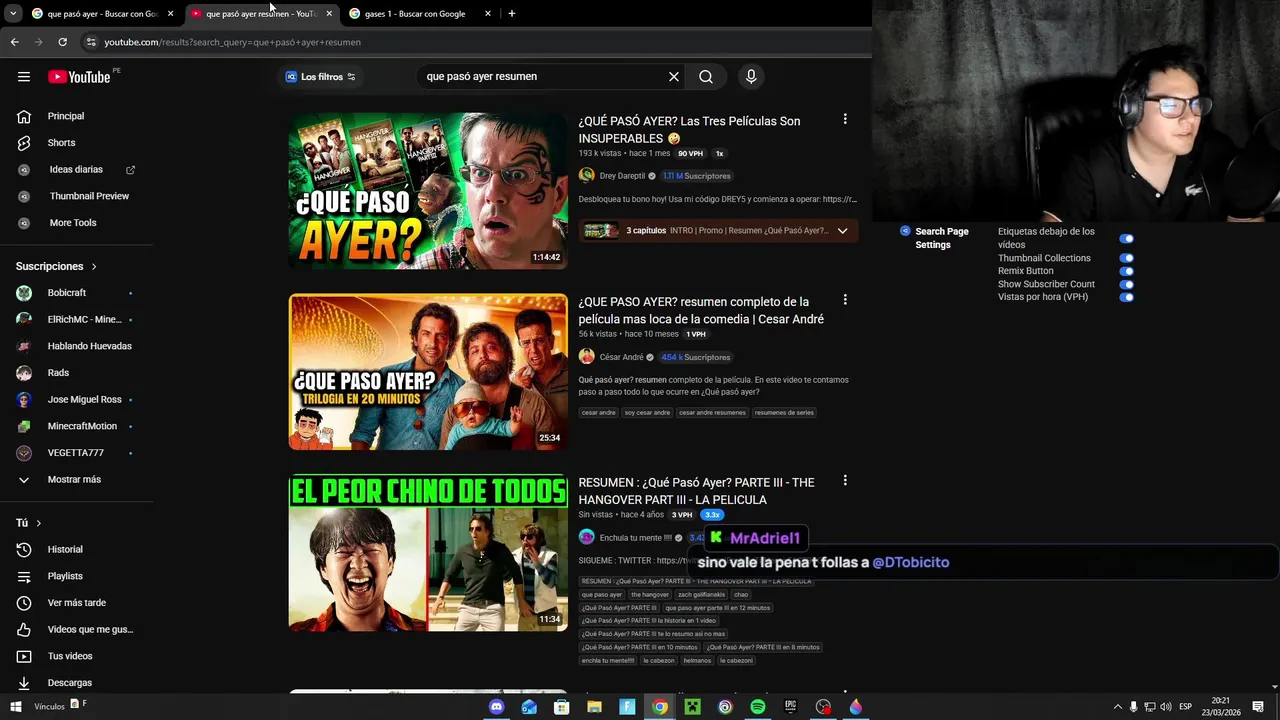Open Windows Start menu

click(15, 707)
